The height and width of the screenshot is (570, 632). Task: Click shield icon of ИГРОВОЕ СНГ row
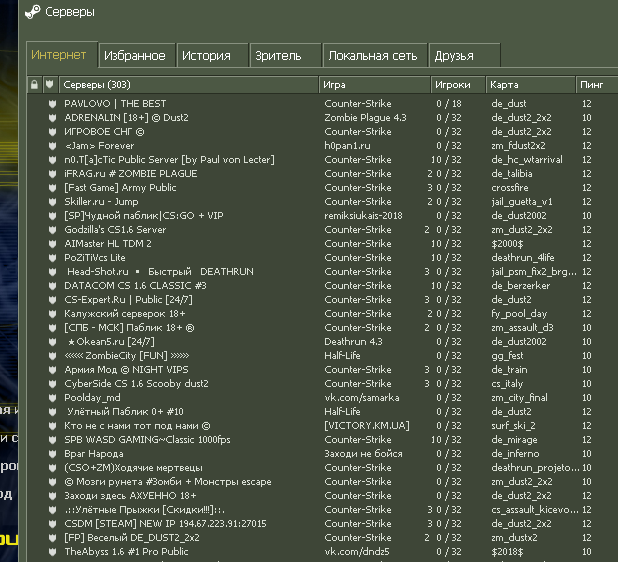pyautogui.click(x=52, y=132)
